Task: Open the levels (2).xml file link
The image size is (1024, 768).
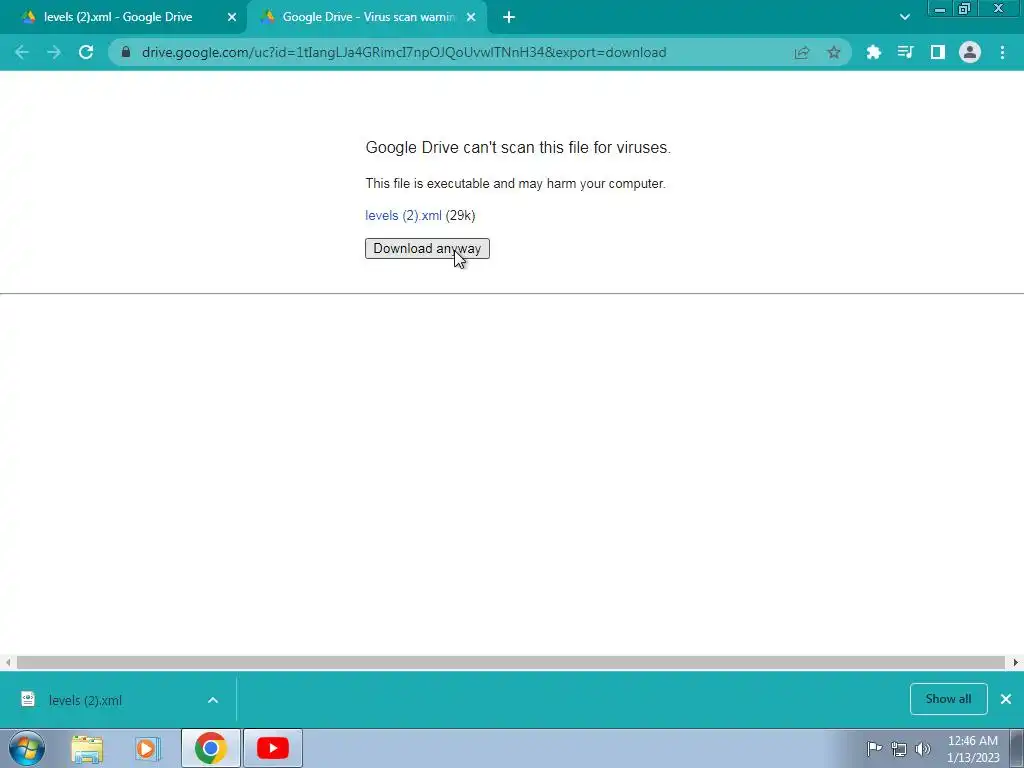Action: [403, 216]
